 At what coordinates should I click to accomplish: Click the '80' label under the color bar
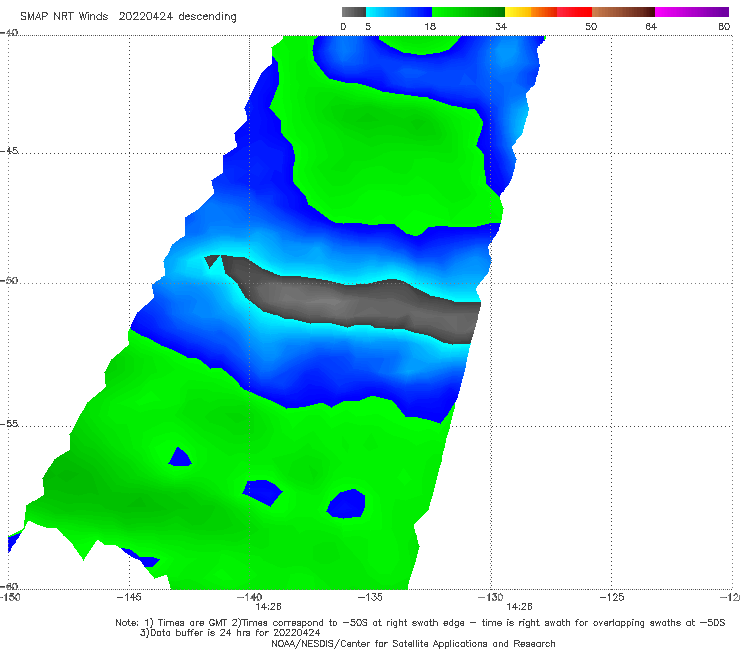pyautogui.click(x=724, y=26)
